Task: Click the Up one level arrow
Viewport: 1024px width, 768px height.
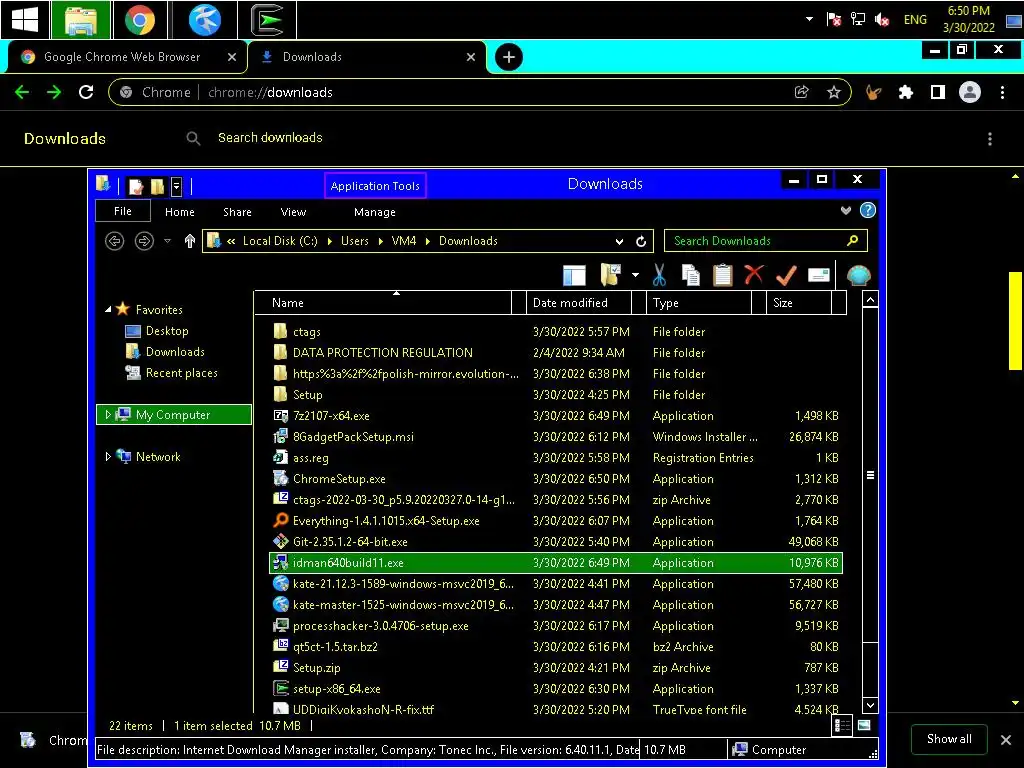Action: click(189, 241)
